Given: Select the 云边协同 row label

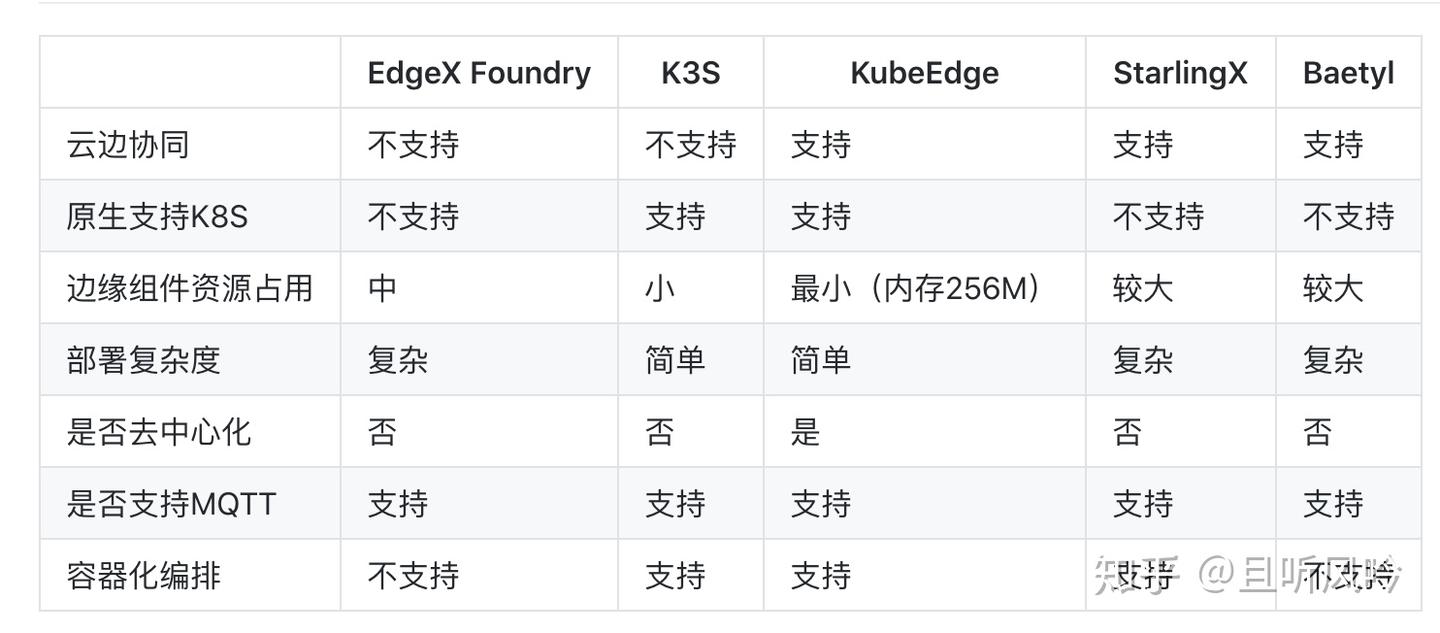Looking at the screenshot, I should tap(128, 145).
